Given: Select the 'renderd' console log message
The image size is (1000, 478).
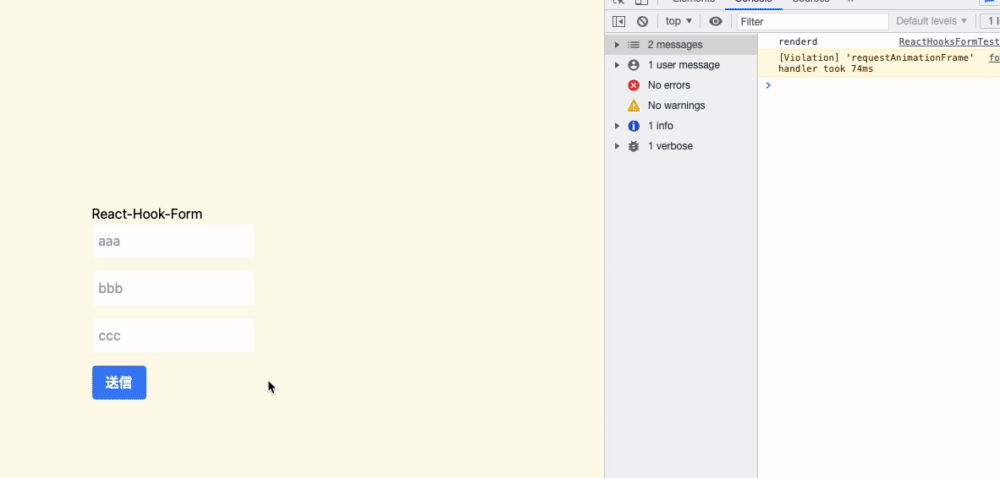Looking at the screenshot, I should click(x=797, y=42).
